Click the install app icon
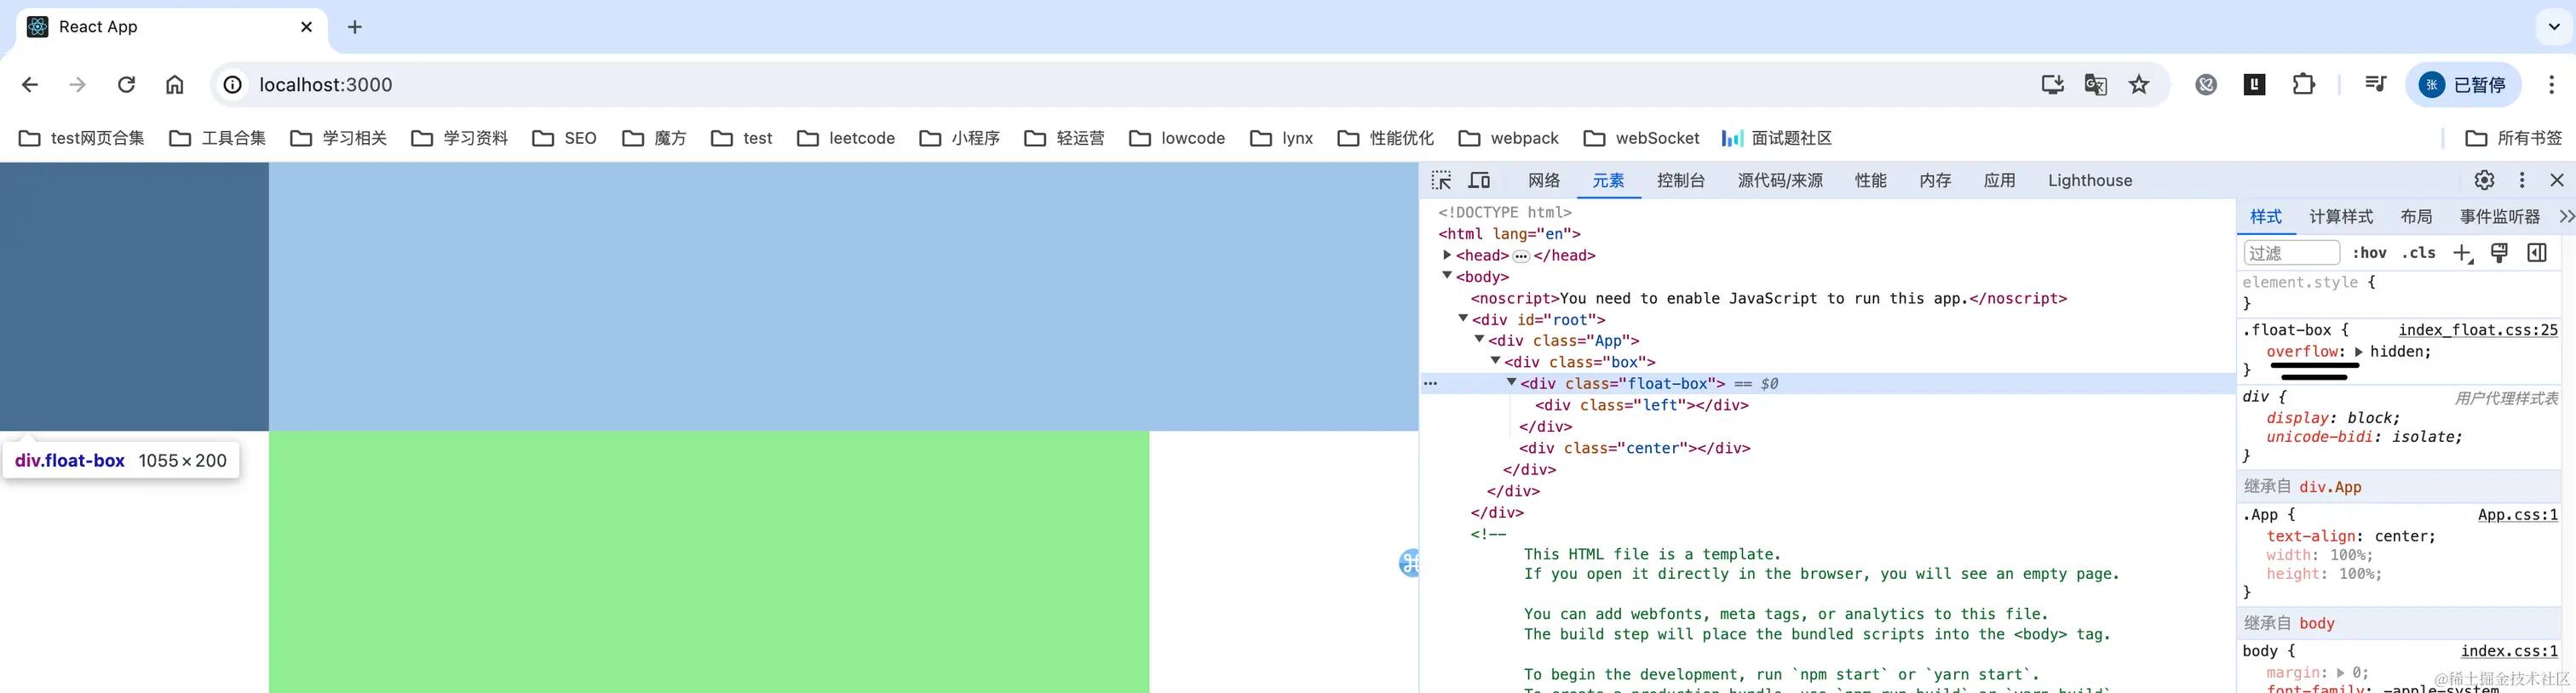The image size is (2576, 693). click(2052, 85)
